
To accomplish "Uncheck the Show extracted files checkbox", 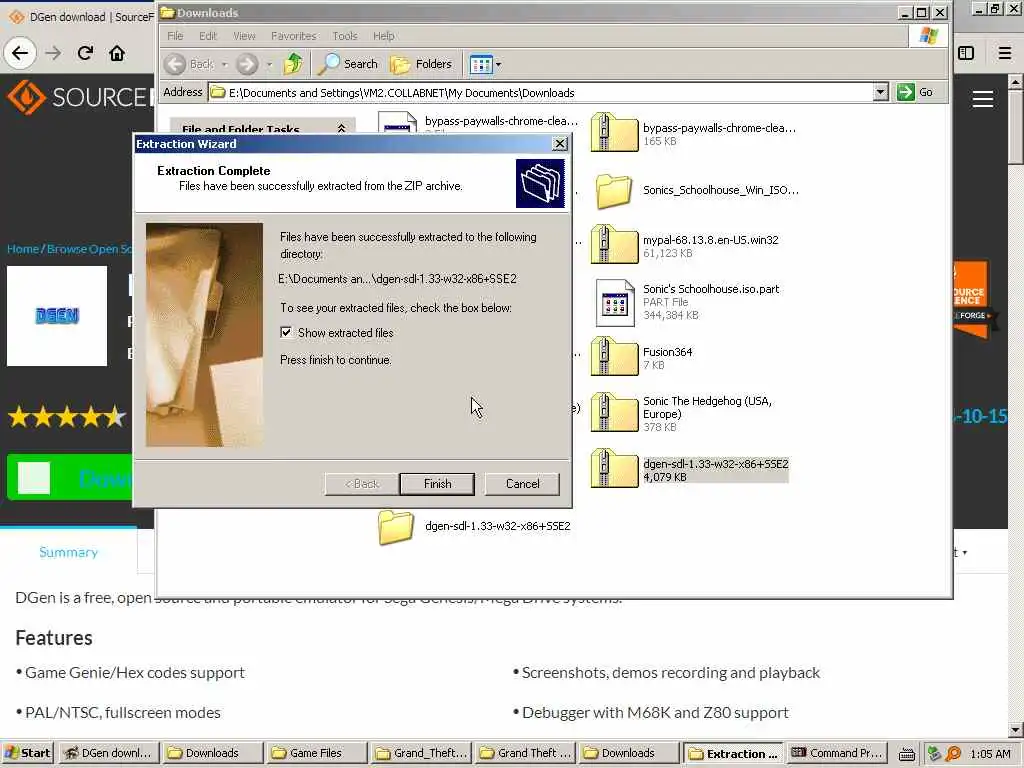I will pos(286,332).
